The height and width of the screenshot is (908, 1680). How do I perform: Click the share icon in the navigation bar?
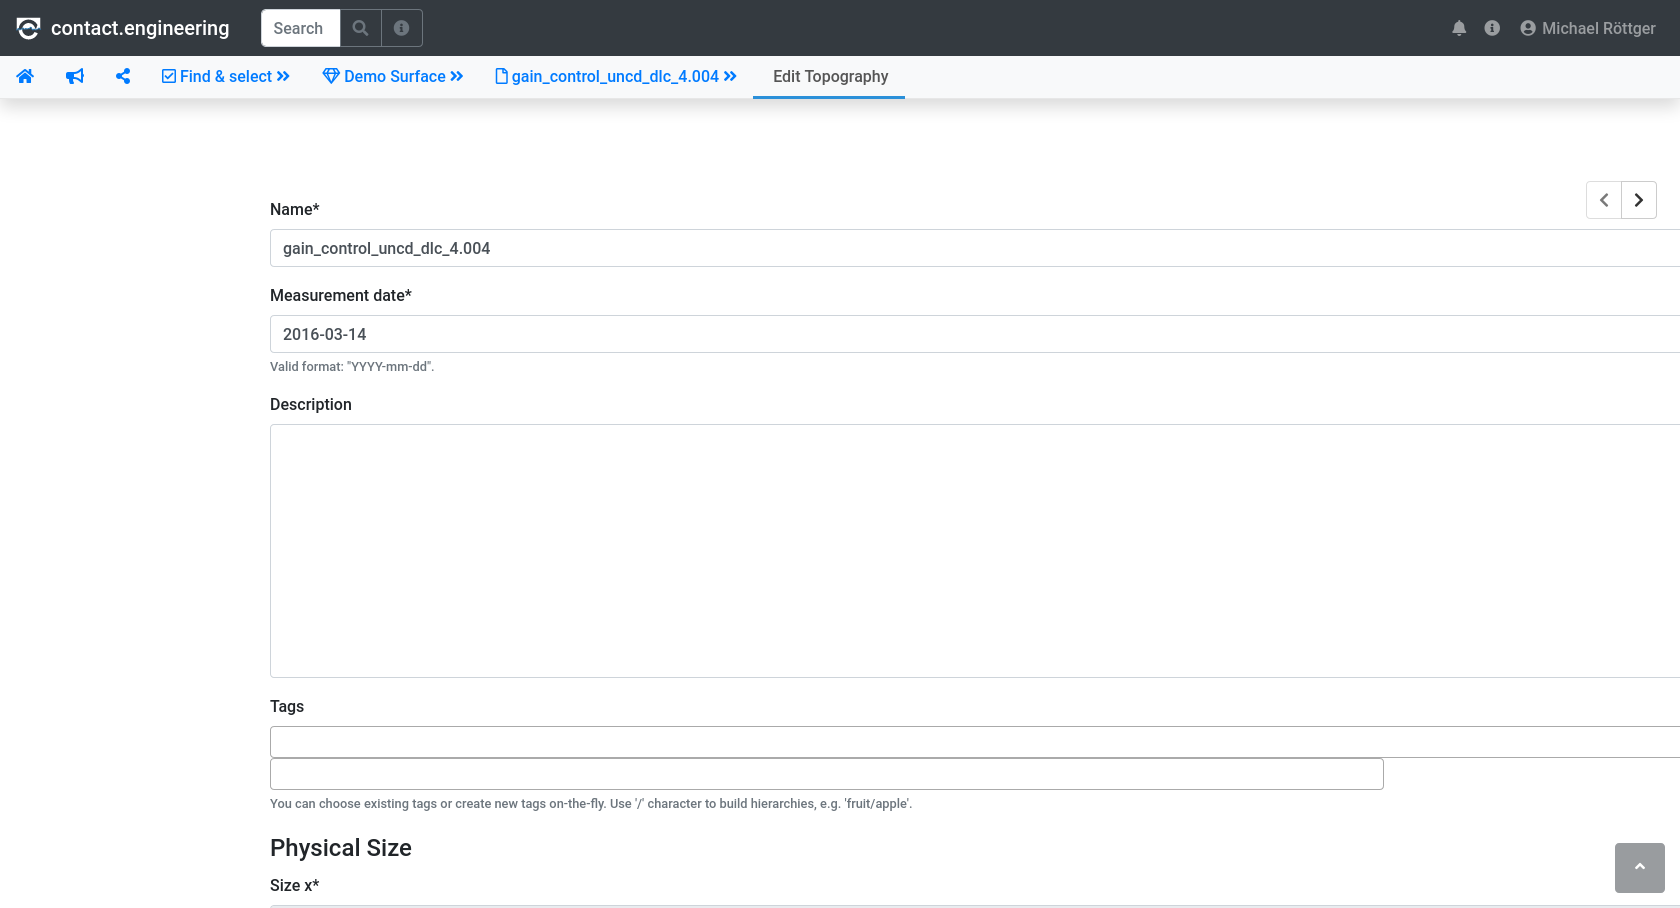[x=123, y=76]
